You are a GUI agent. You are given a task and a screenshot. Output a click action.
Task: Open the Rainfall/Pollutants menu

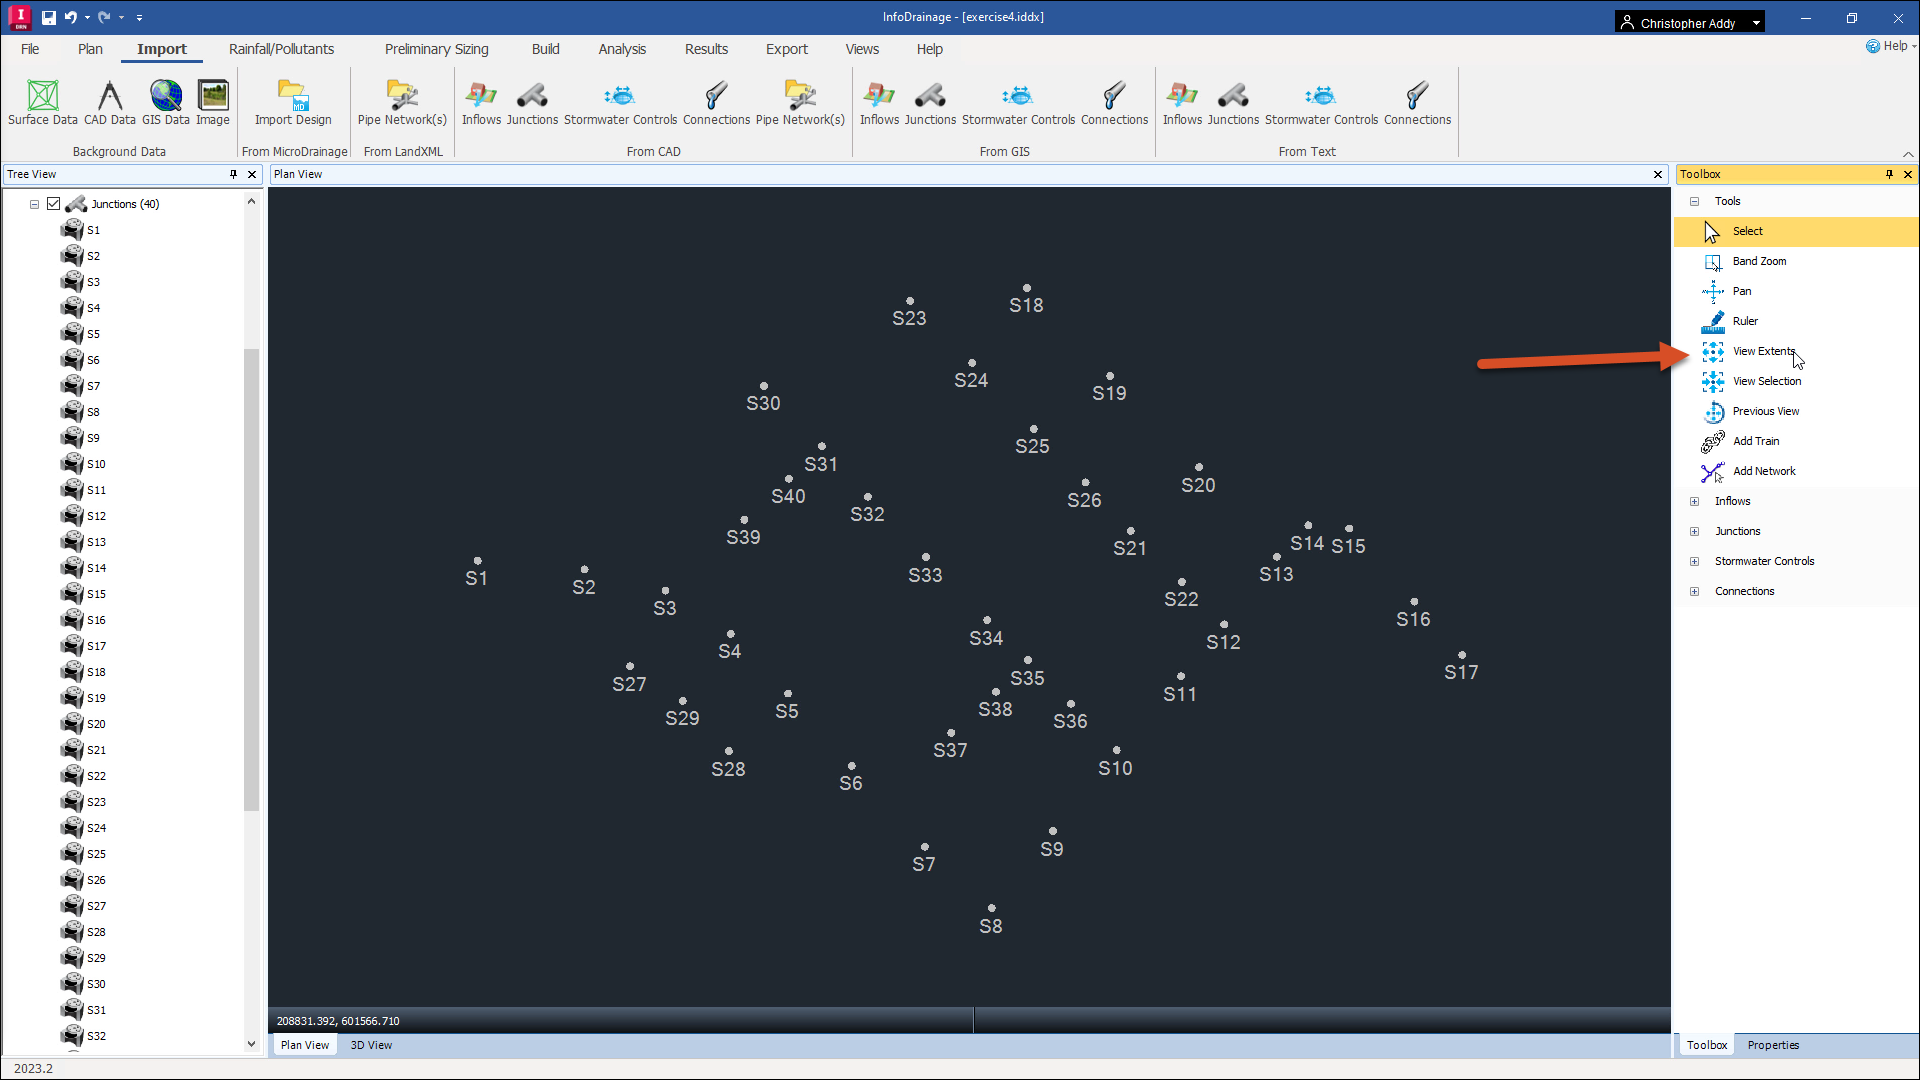pos(282,49)
